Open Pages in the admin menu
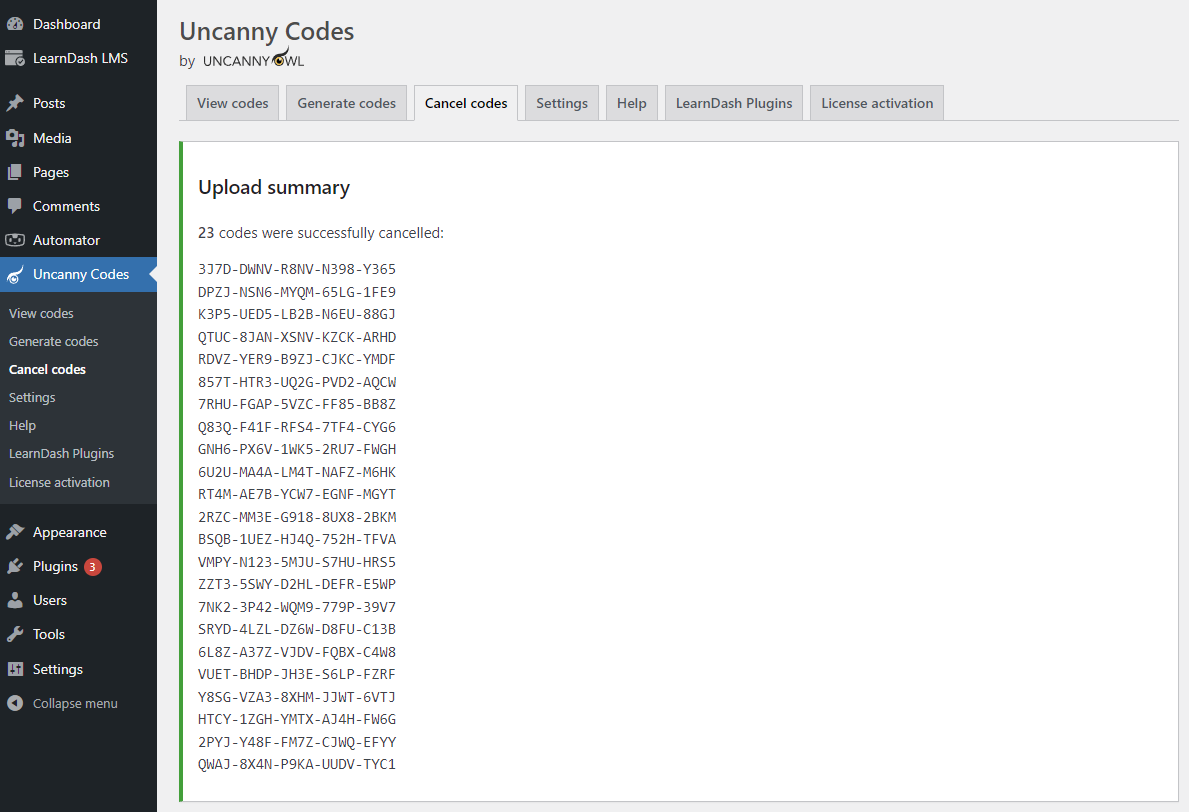This screenshot has height=812, width=1189. 50,172
